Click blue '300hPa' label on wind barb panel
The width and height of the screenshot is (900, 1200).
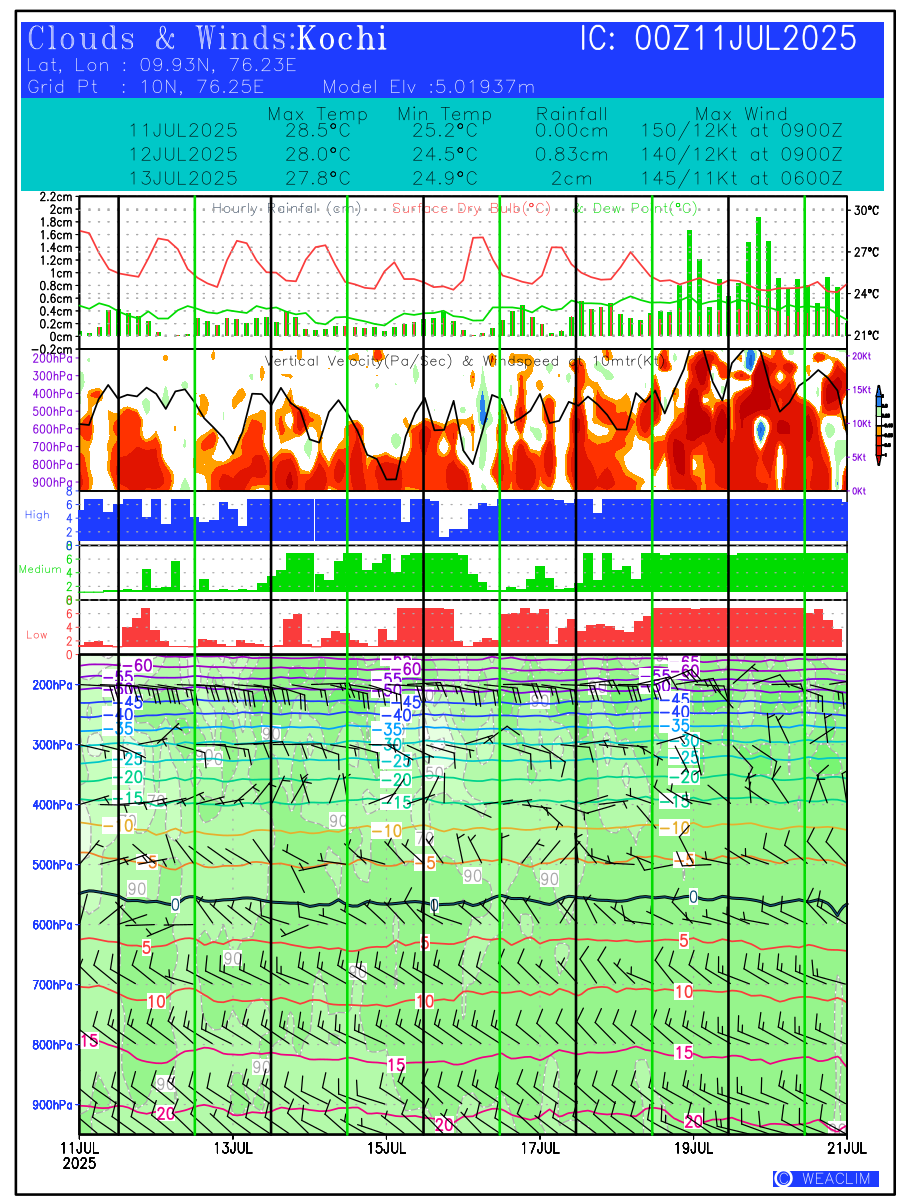click(x=53, y=745)
